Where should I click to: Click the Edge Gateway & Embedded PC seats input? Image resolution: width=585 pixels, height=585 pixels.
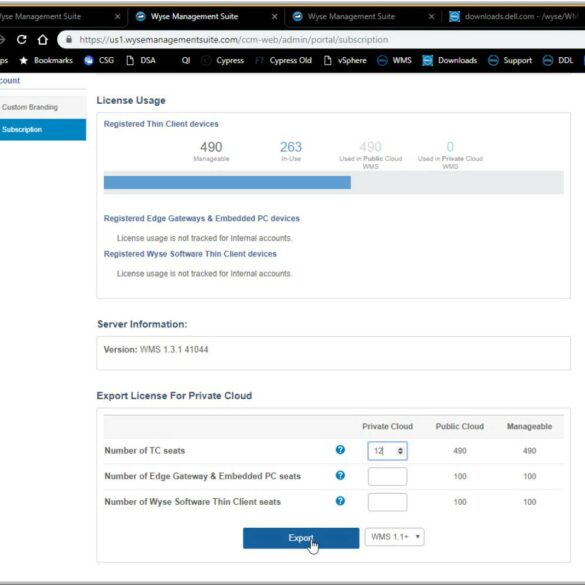click(x=387, y=476)
